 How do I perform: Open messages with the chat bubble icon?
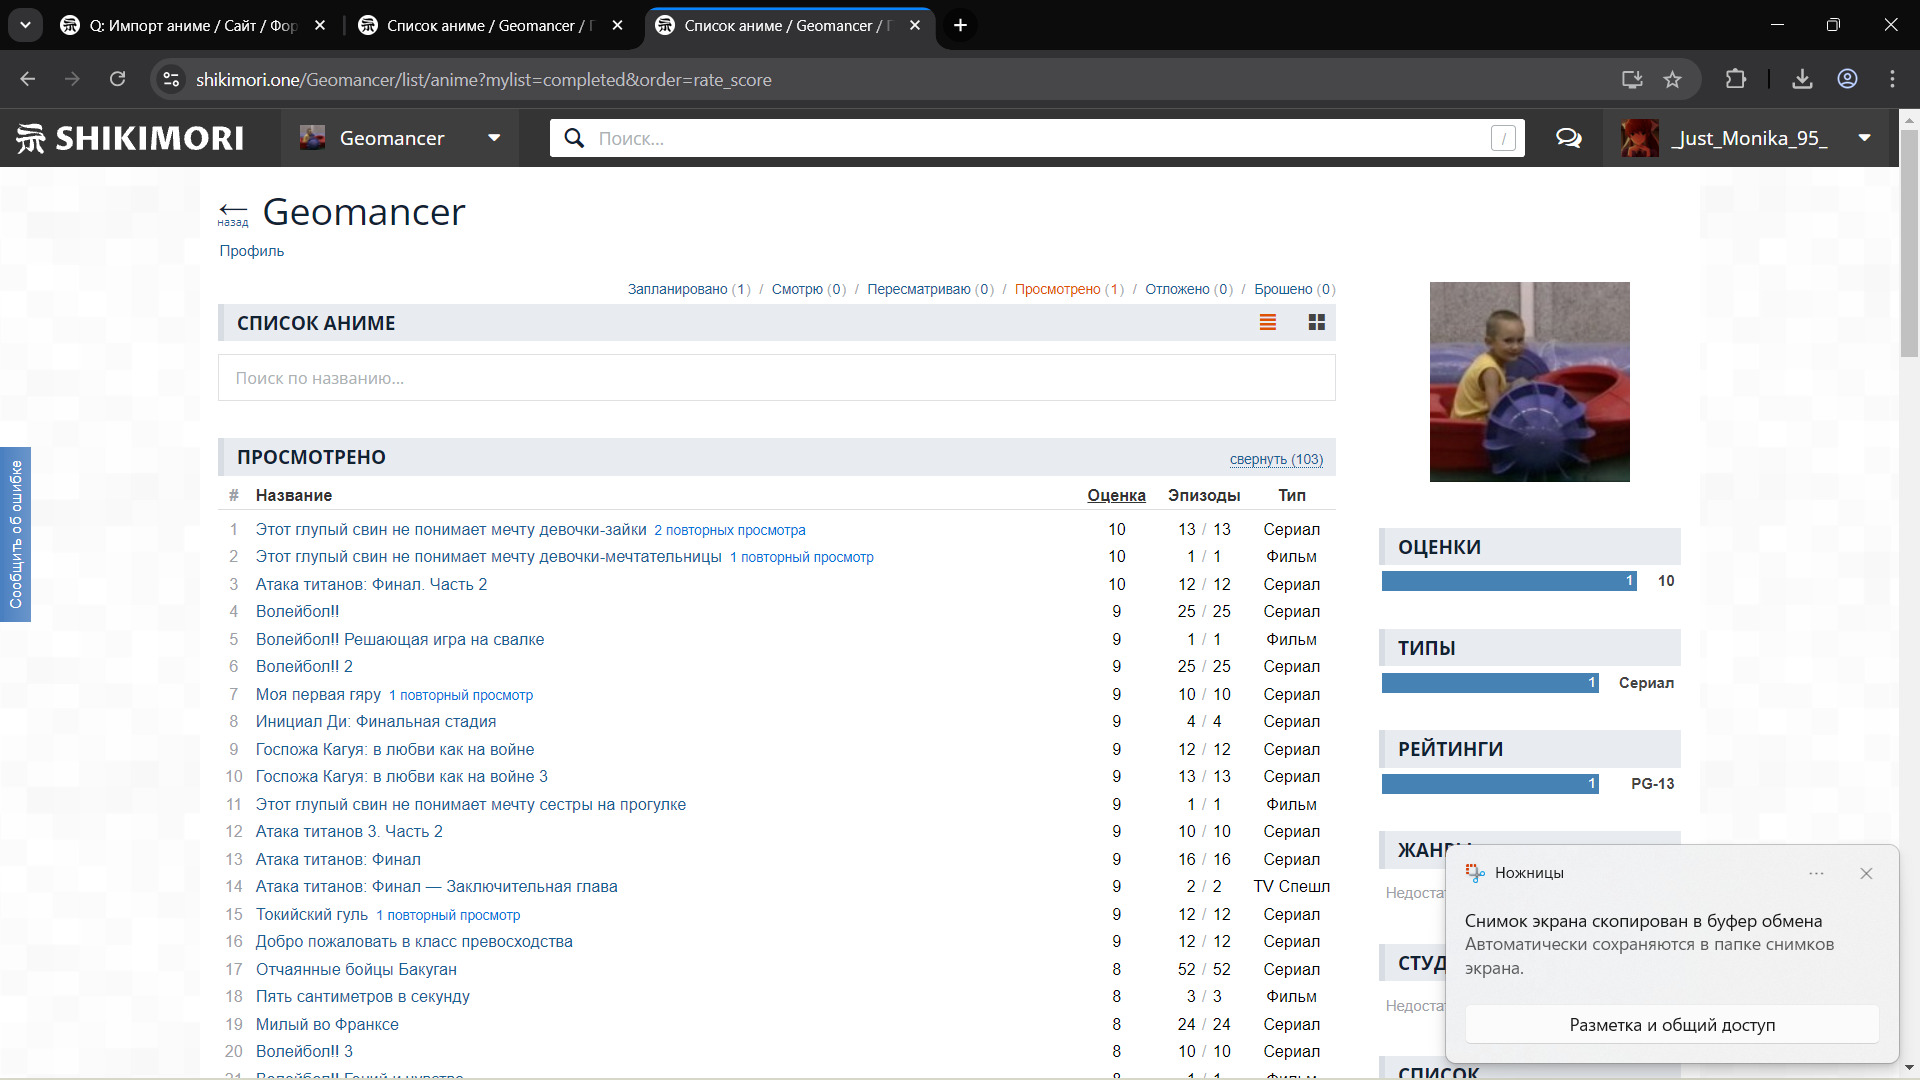tap(1568, 138)
